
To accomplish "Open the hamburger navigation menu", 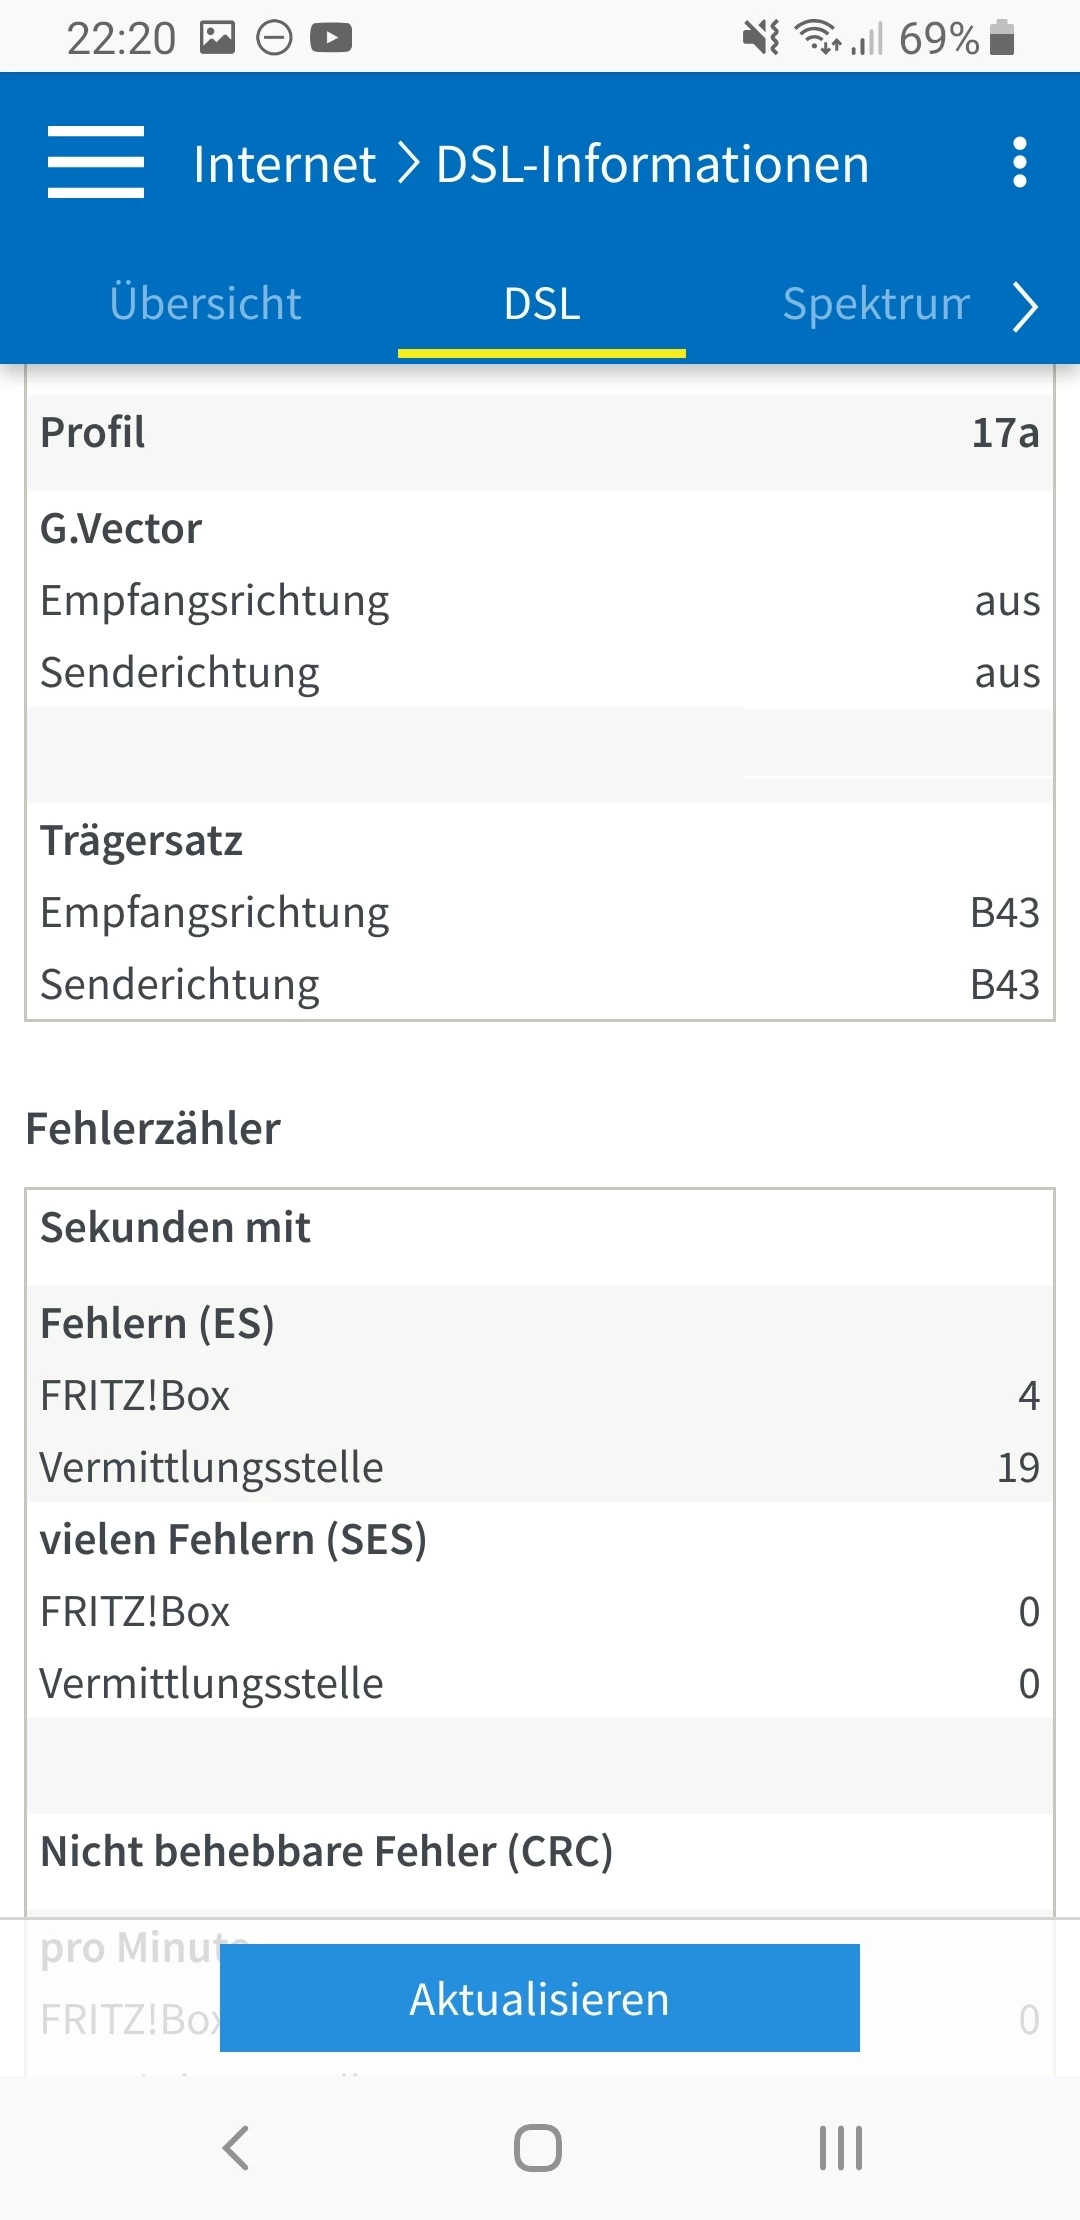I will [x=96, y=162].
